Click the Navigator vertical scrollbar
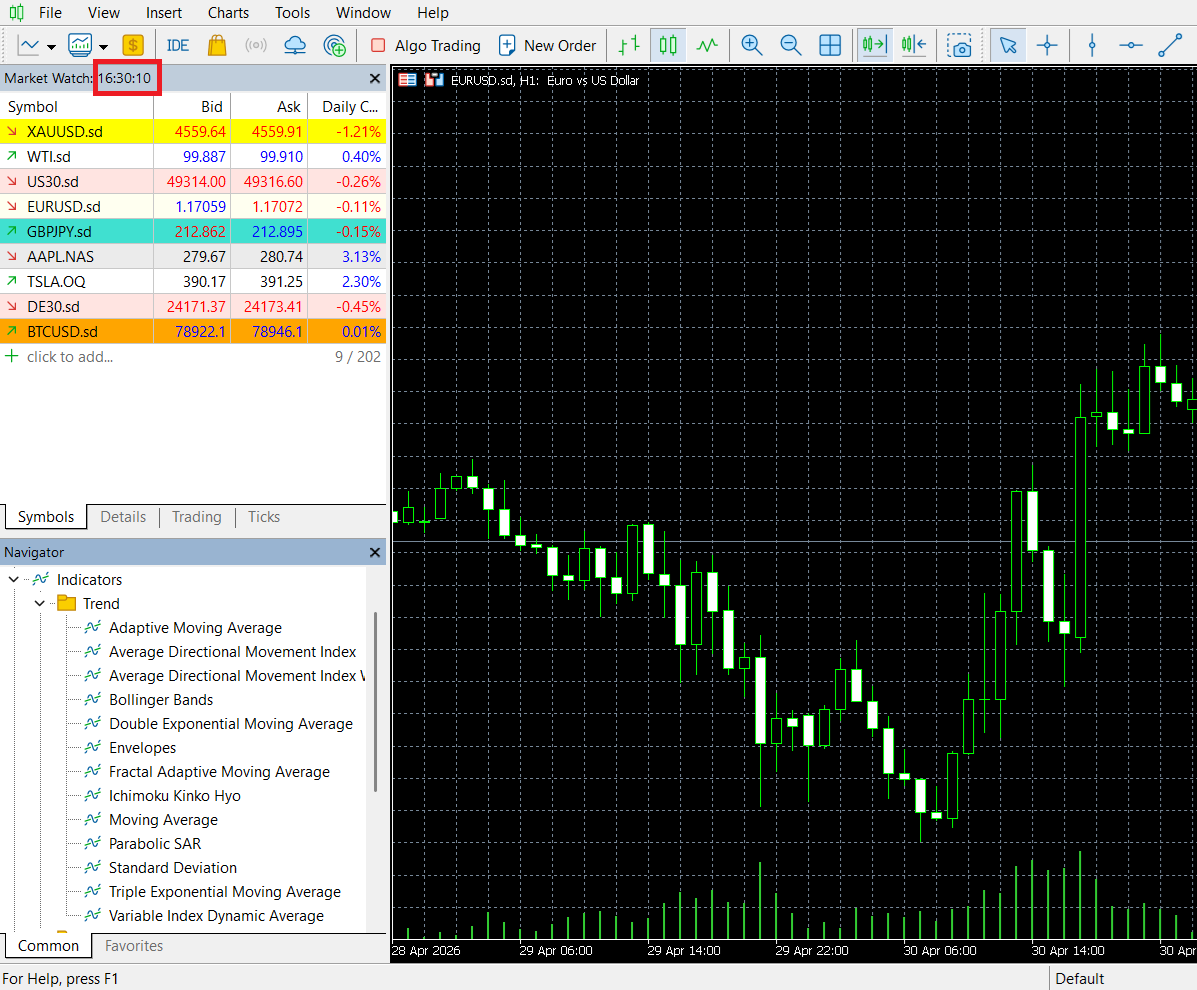1197x990 pixels. pos(375,702)
